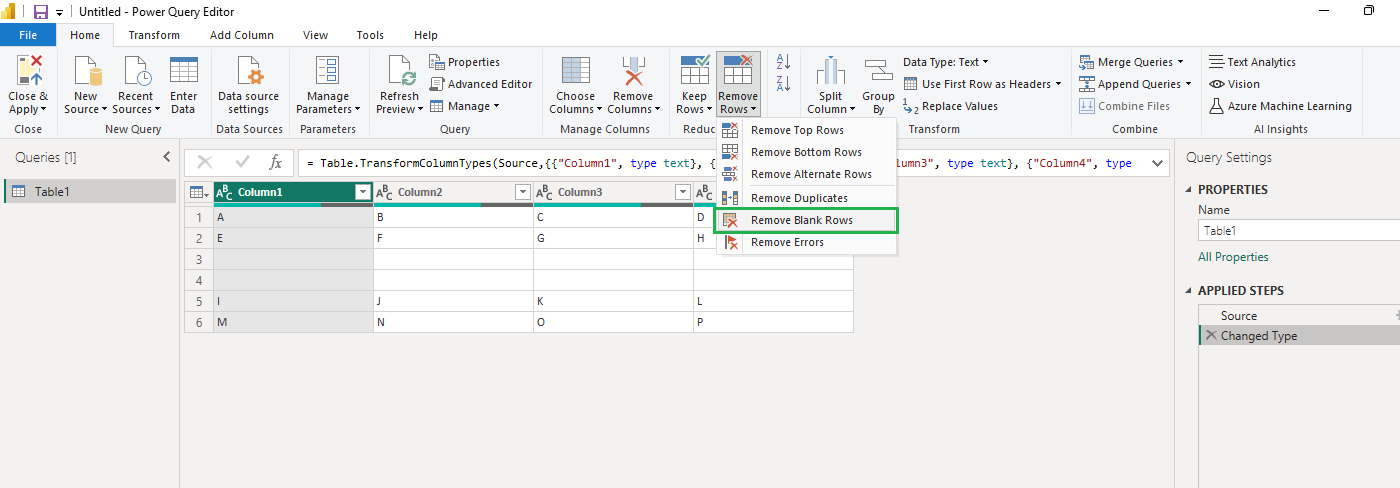Click the Close & Apply icon
Screen dimensions: 1400x488
click(x=28, y=71)
